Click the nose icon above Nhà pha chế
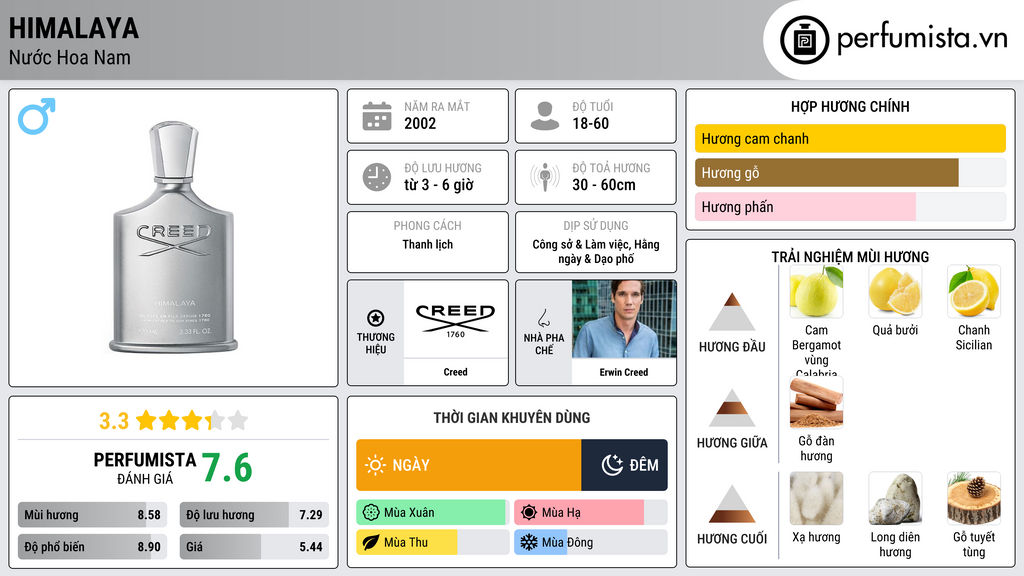1024x576 pixels. pos(543,318)
